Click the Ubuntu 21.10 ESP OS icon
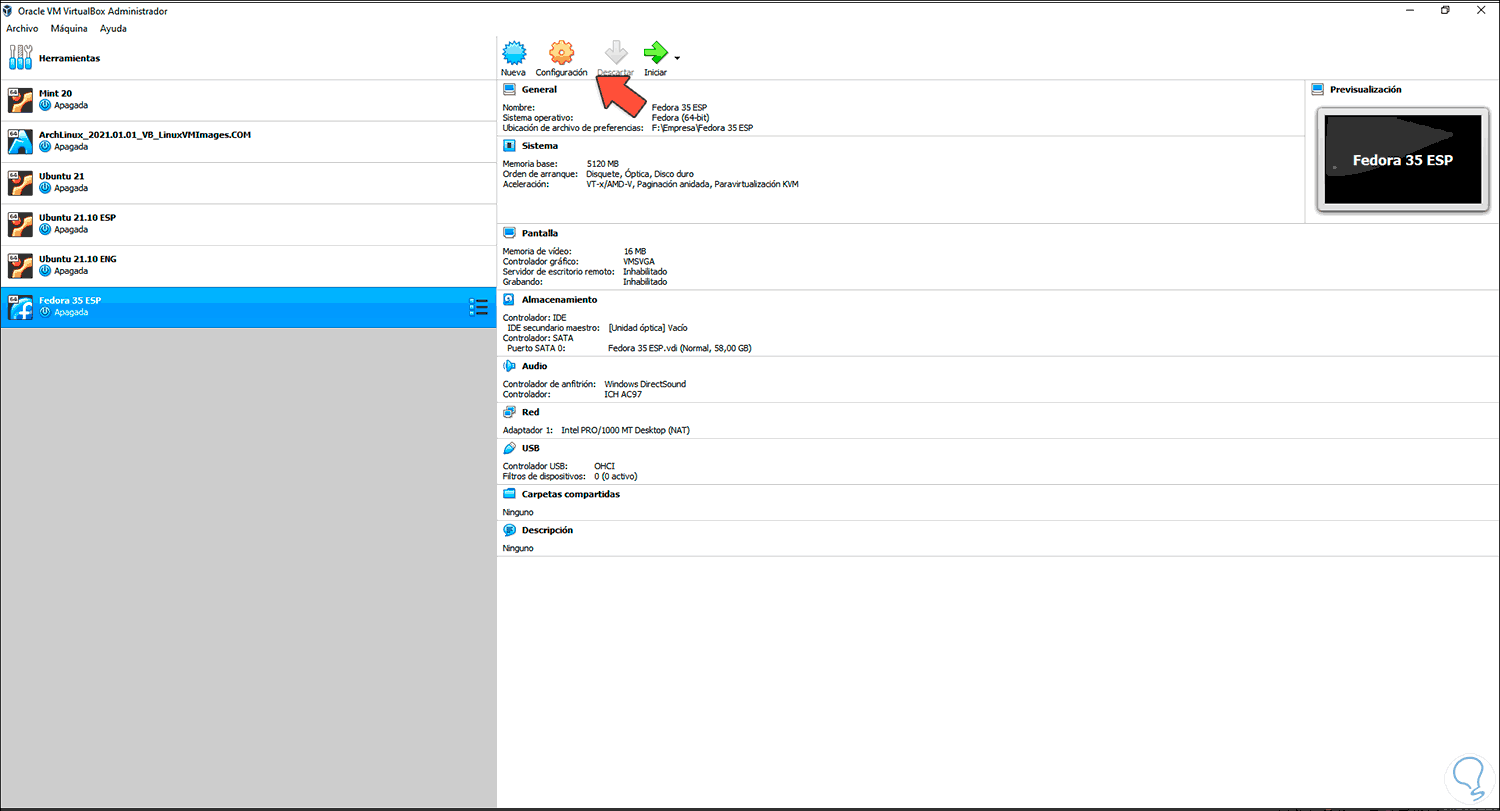Image resolution: width=1500 pixels, height=811 pixels. click(x=20, y=225)
